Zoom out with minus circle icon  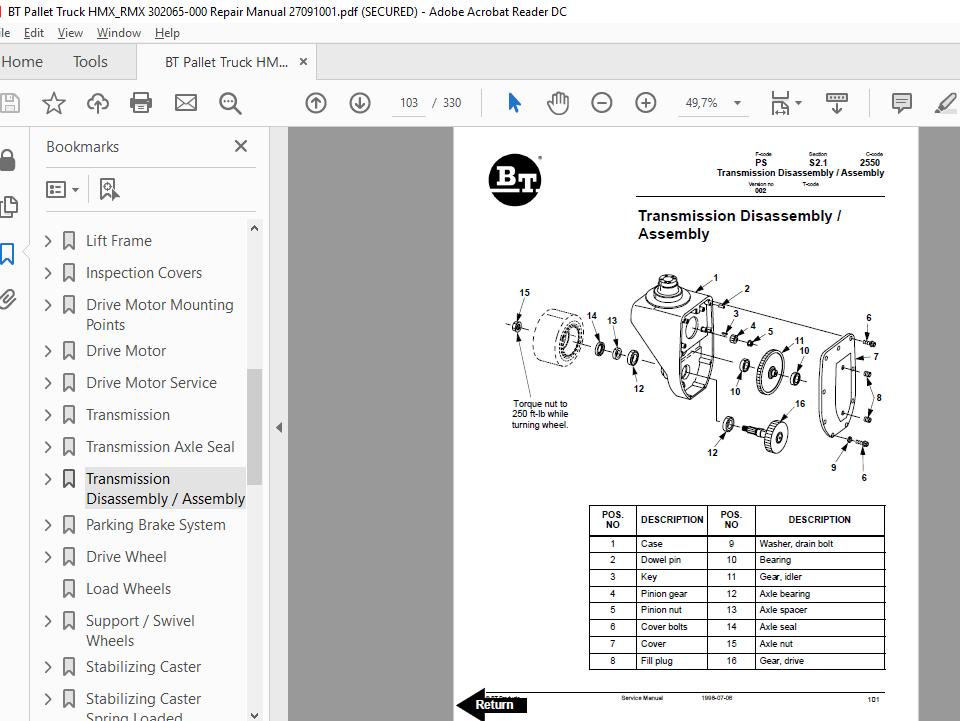[602, 103]
